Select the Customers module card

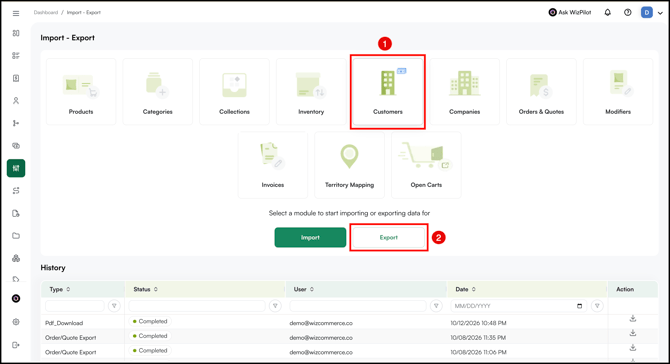pos(388,91)
